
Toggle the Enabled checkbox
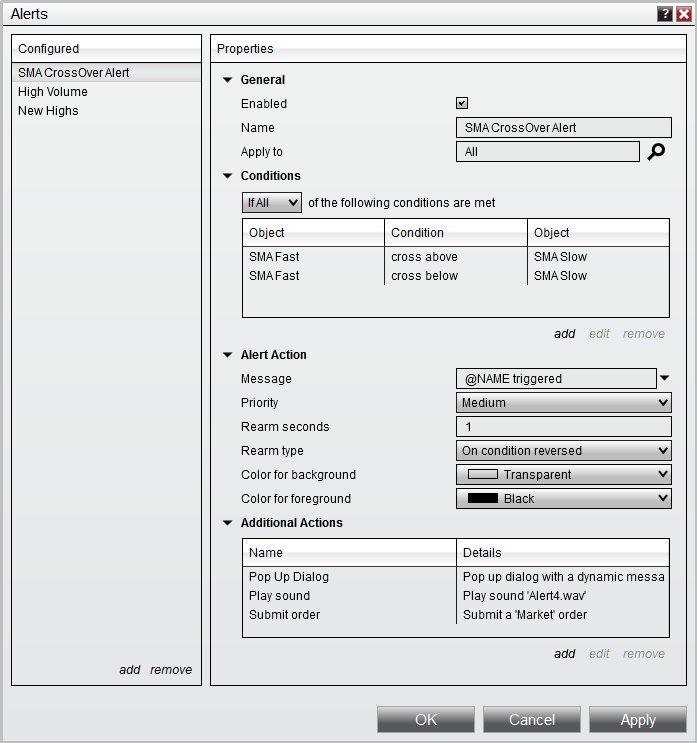coord(462,103)
